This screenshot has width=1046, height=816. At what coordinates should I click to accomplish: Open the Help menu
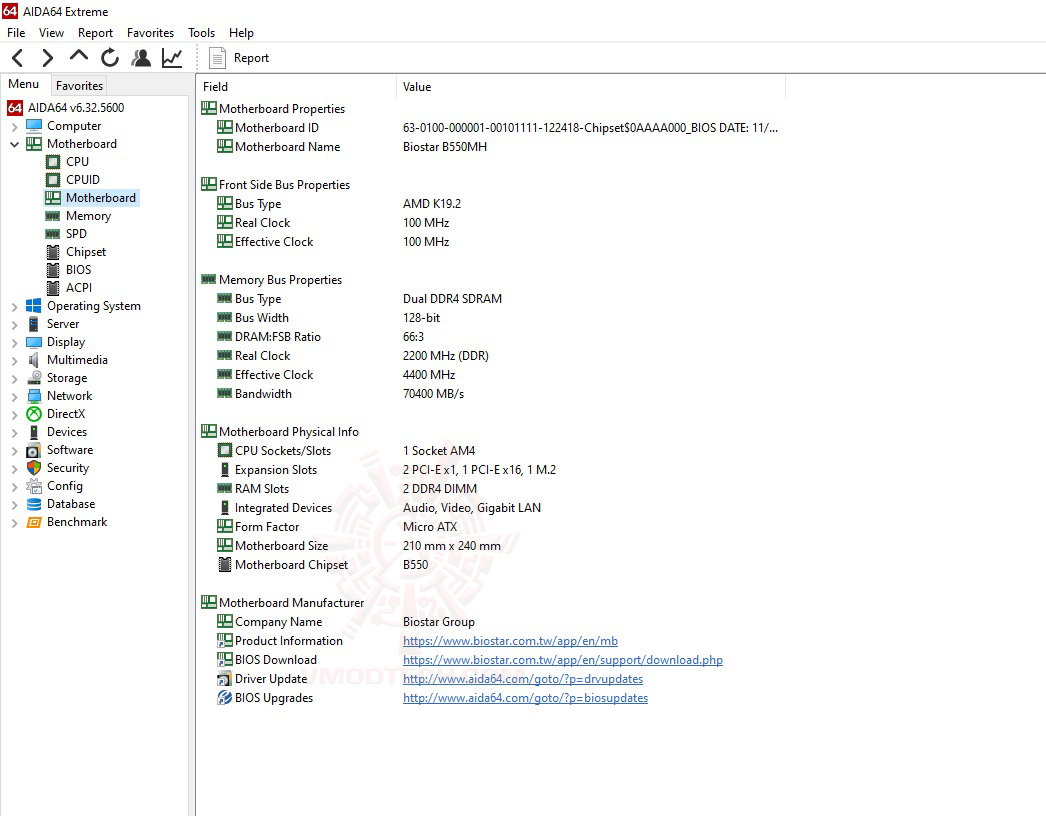click(241, 33)
